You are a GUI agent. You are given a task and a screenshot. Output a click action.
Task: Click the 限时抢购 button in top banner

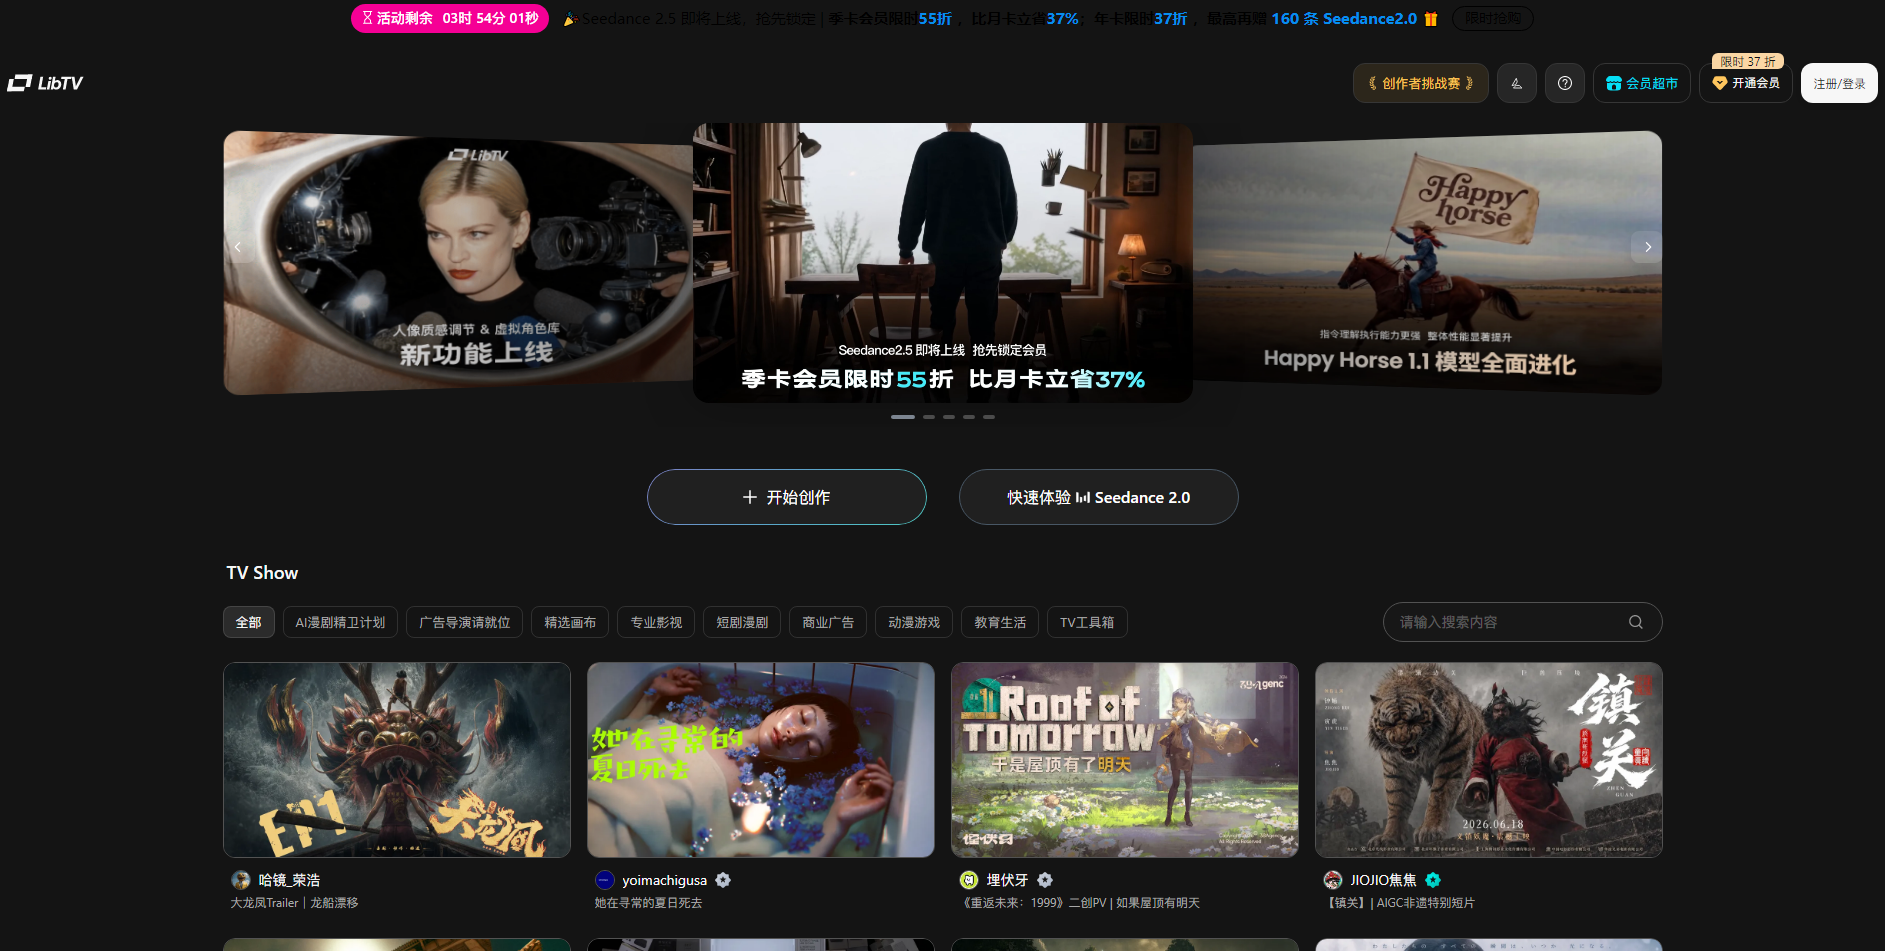1492,18
